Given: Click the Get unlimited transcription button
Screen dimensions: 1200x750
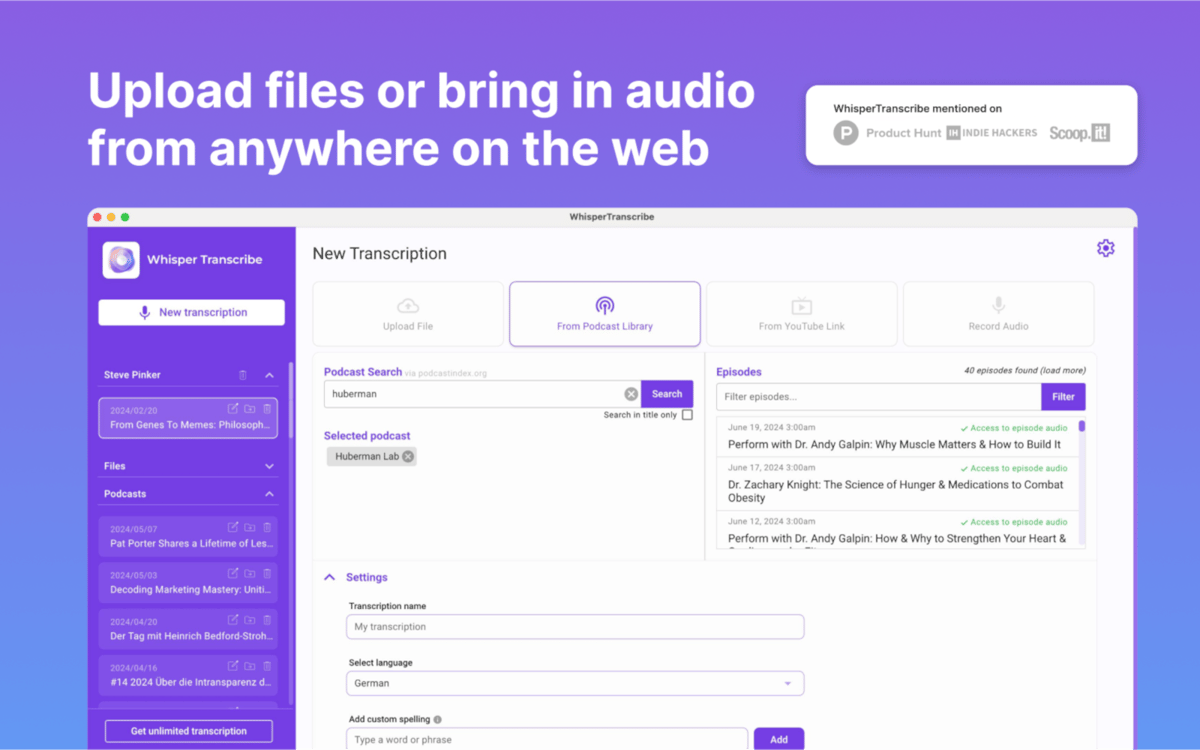Looking at the screenshot, I should pyautogui.click(x=189, y=731).
